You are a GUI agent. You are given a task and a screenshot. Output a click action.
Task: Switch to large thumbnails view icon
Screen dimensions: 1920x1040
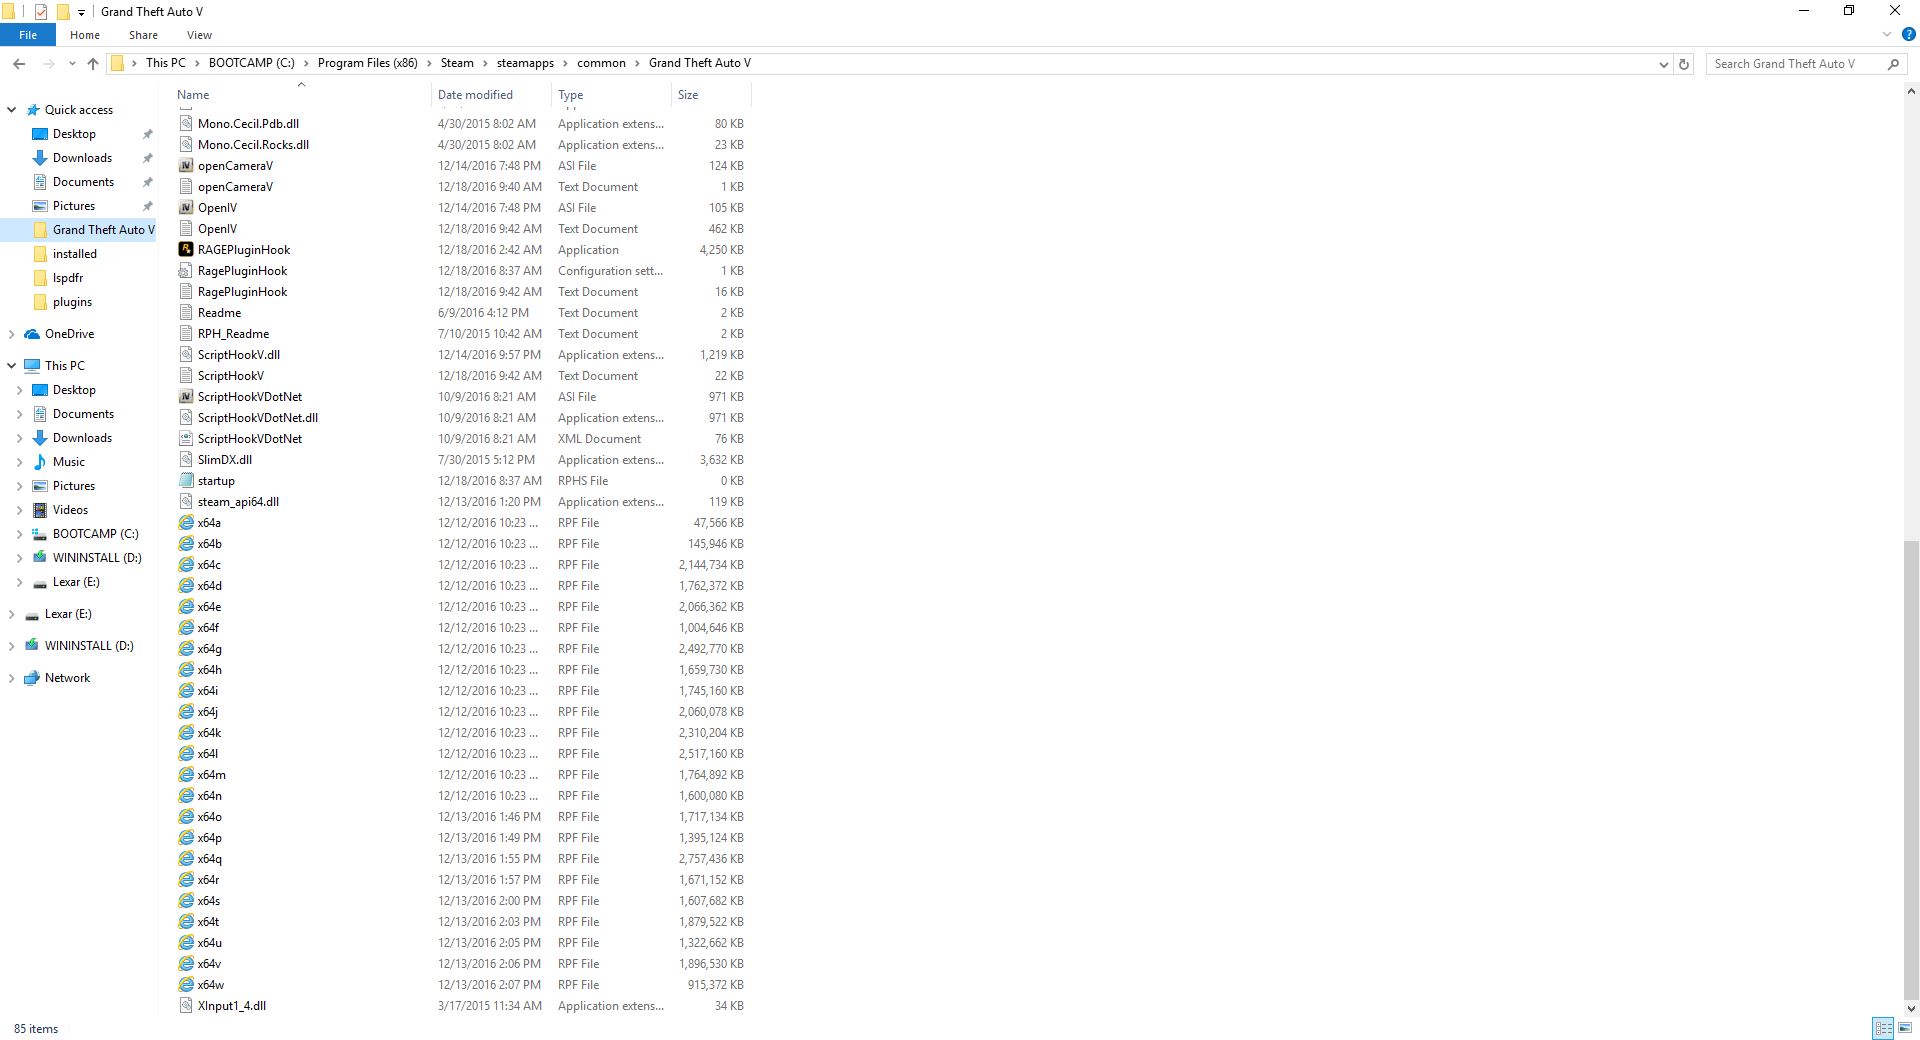click(x=1905, y=1028)
